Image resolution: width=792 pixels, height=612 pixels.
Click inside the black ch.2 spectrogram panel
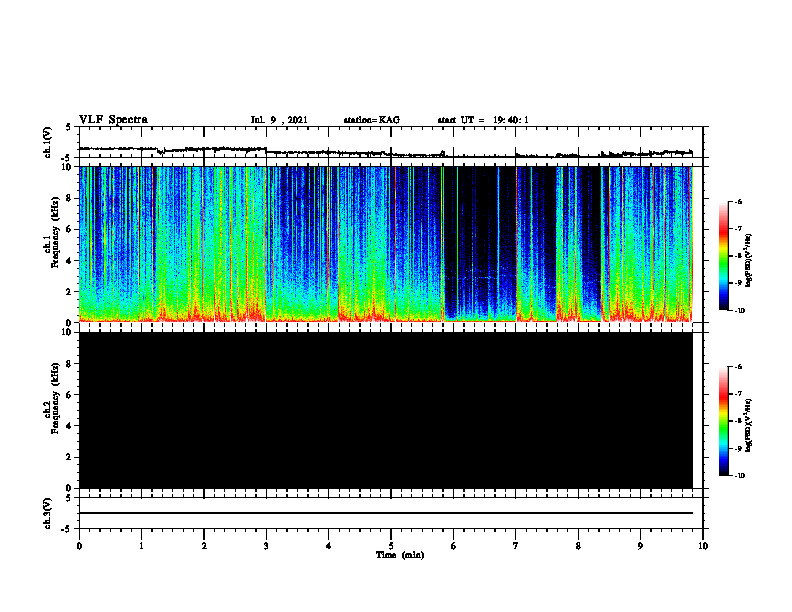click(385, 410)
